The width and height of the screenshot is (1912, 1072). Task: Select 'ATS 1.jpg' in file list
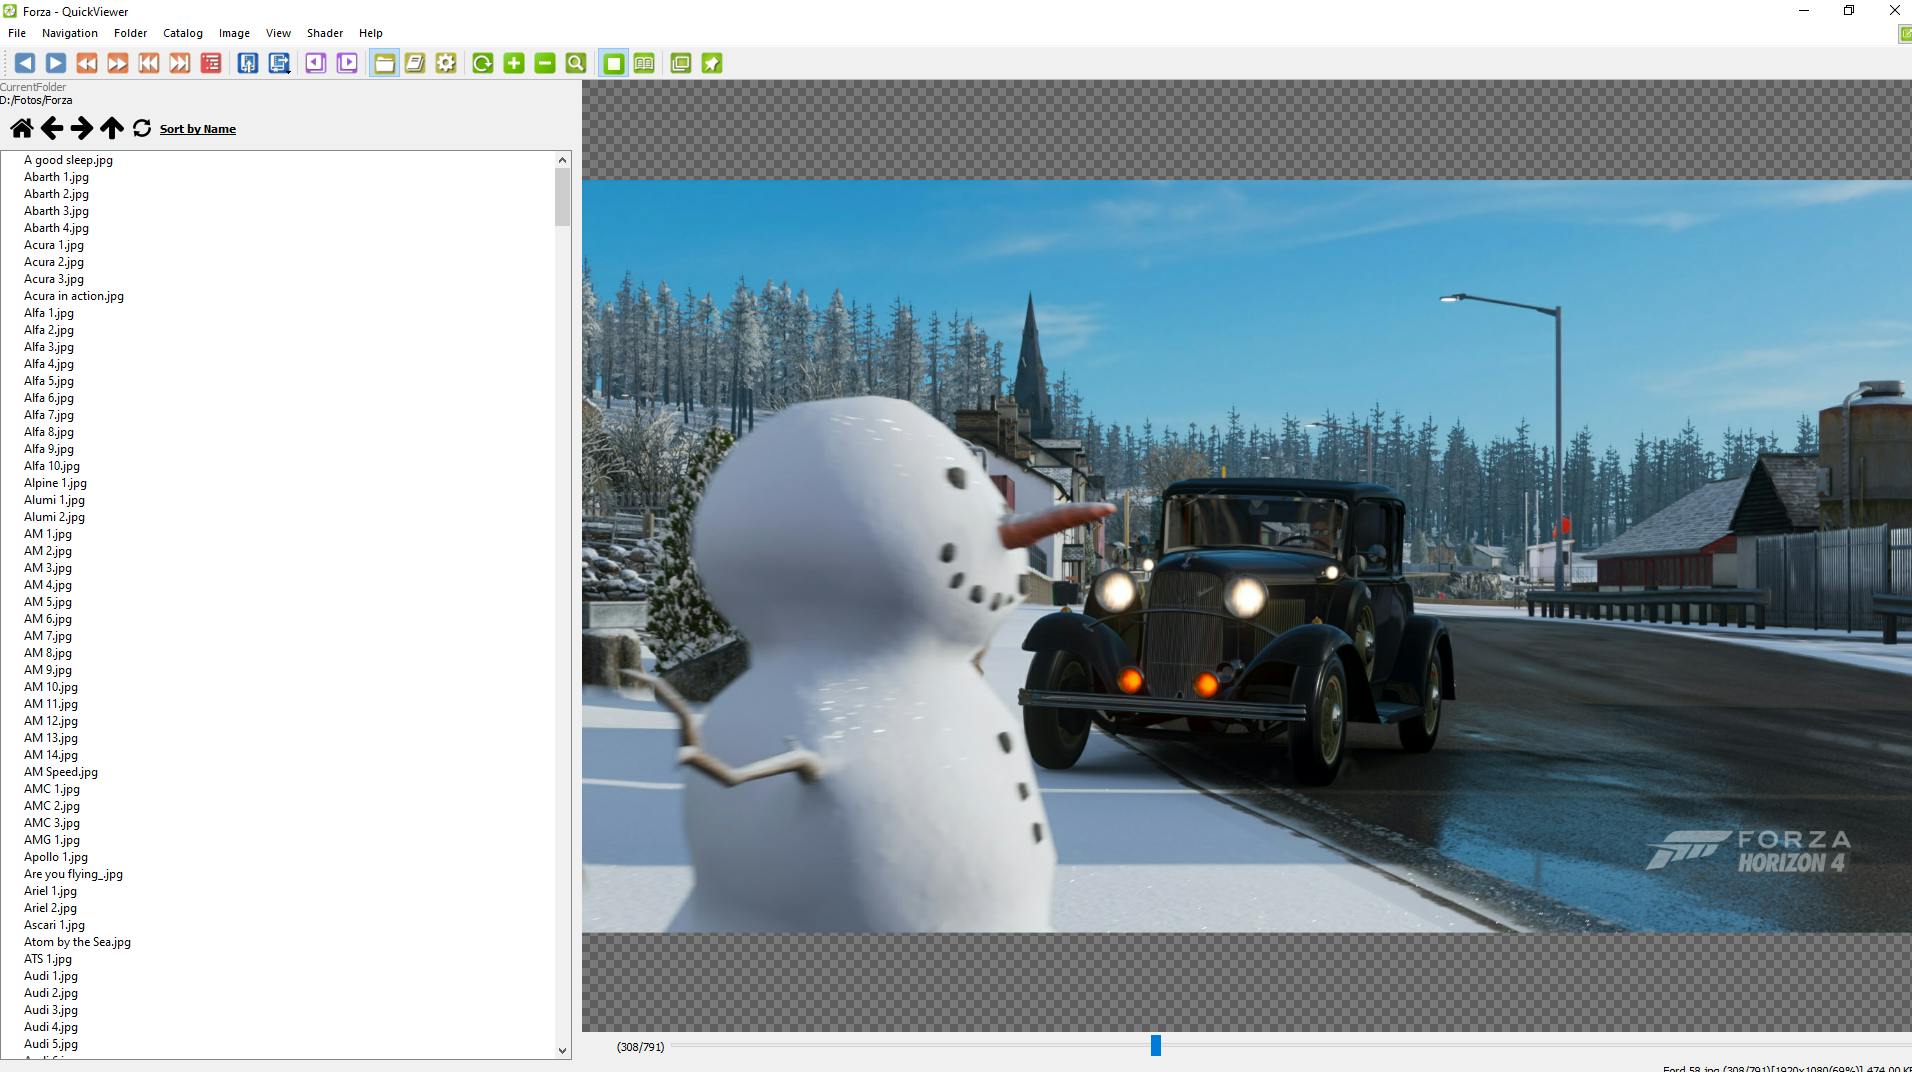[x=48, y=959]
